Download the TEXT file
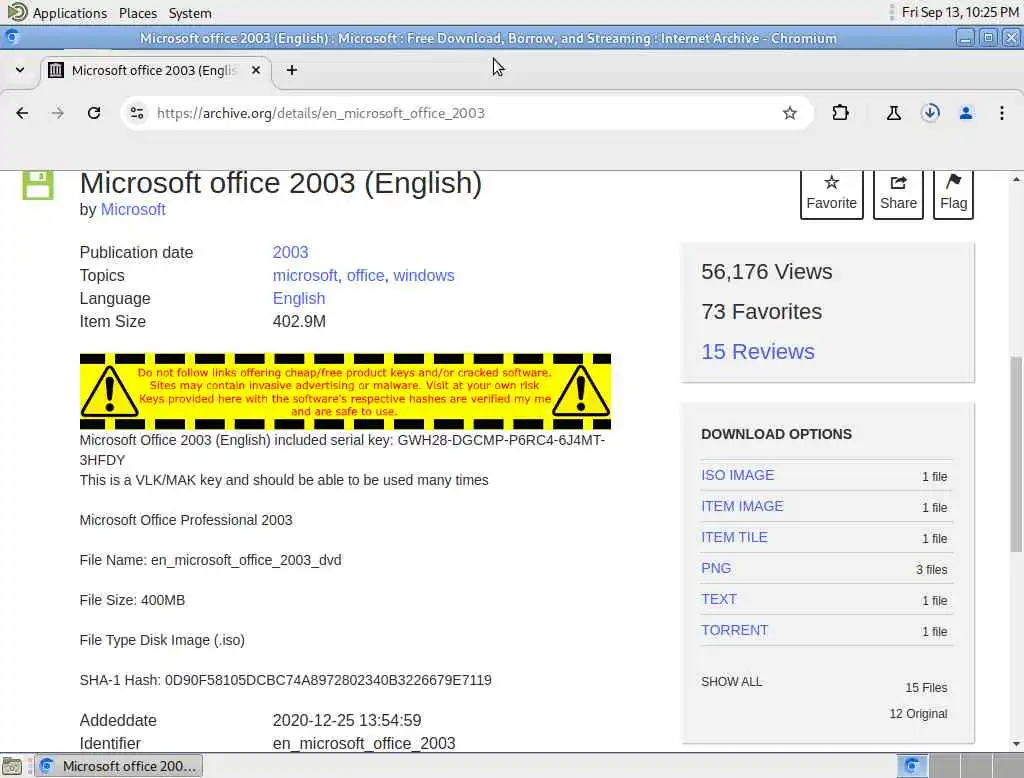Viewport: 1024px width, 778px height. tap(718, 599)
